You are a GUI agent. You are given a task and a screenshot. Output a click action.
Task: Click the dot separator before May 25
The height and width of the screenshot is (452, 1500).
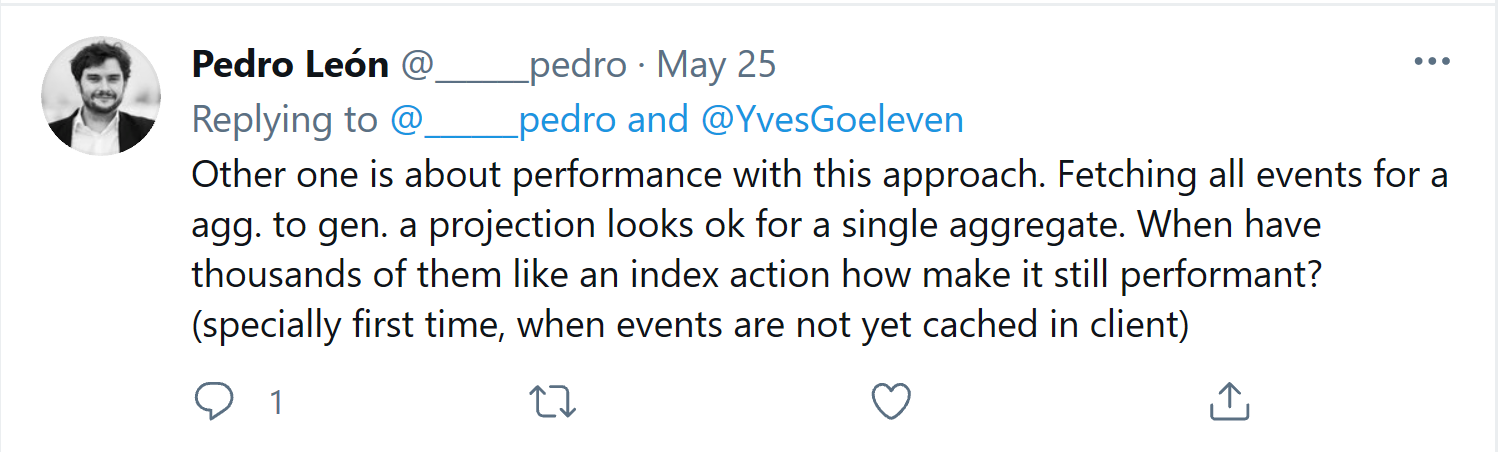point(641,67)
